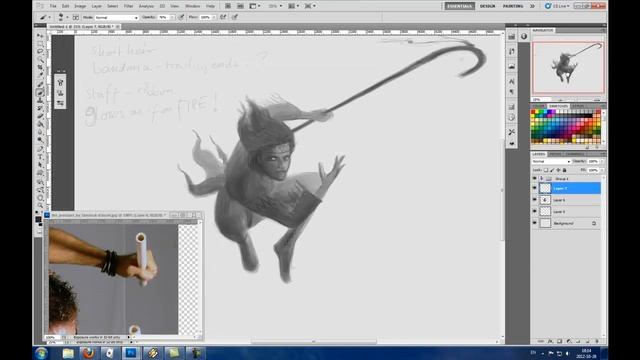640x360 pixels.
Task: Select the Rectangular Marquee tool
Action: [40, 44]
